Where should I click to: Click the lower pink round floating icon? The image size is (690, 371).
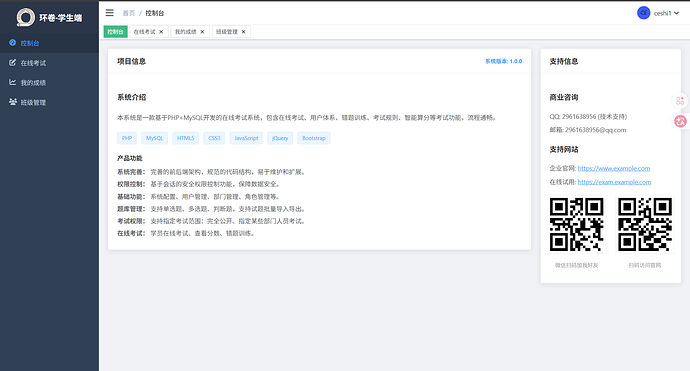pos(680,121)
